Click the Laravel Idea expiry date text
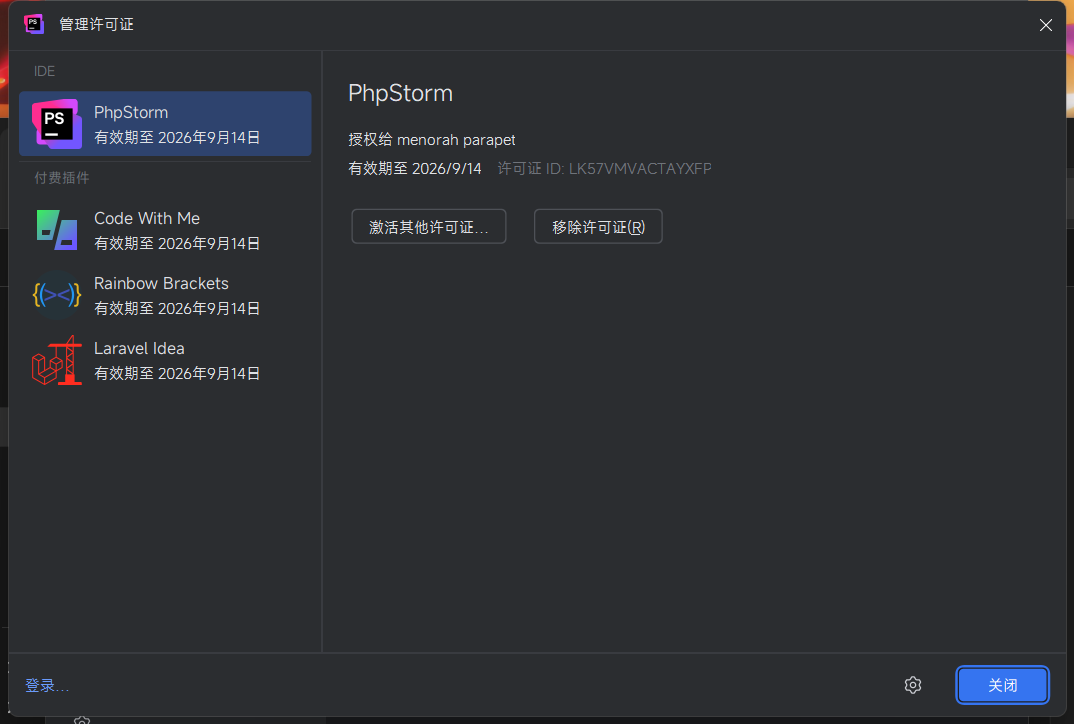The width and height of the screenshot is (1074, 724). (177, 373)
